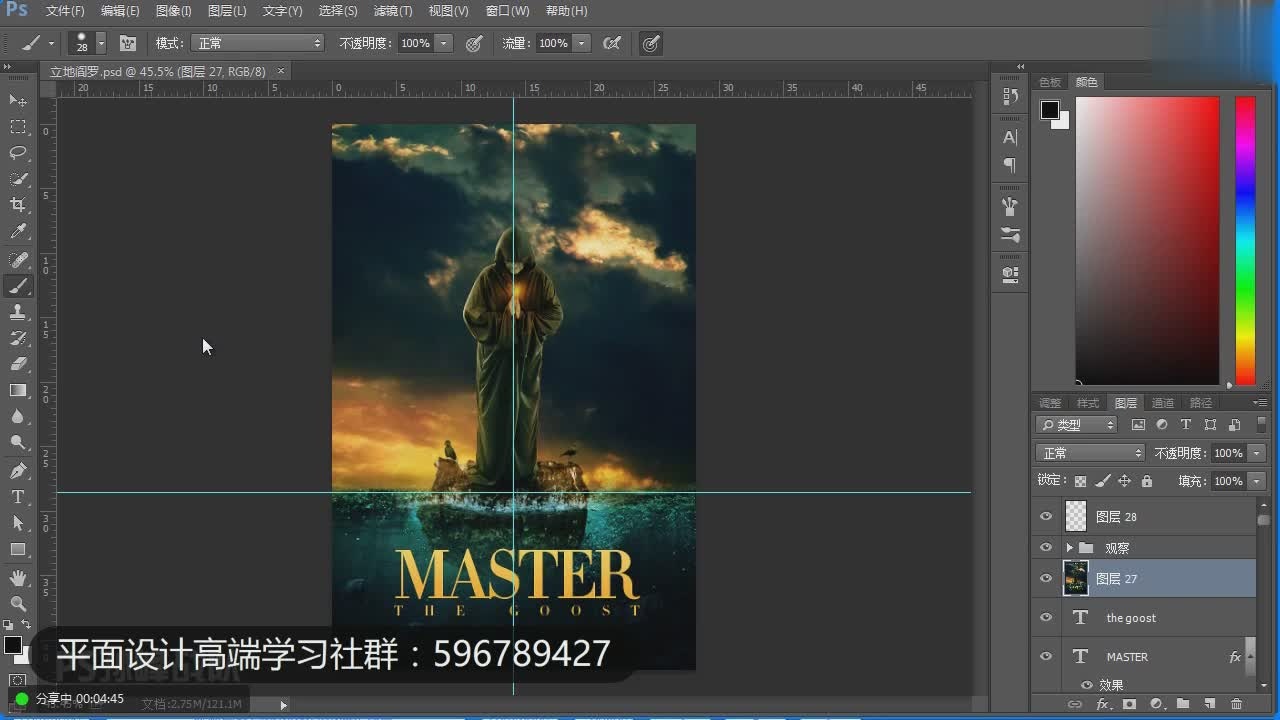Screen dimensions: 1280x720
Task: Select the Crop tool
Action: 18,205
